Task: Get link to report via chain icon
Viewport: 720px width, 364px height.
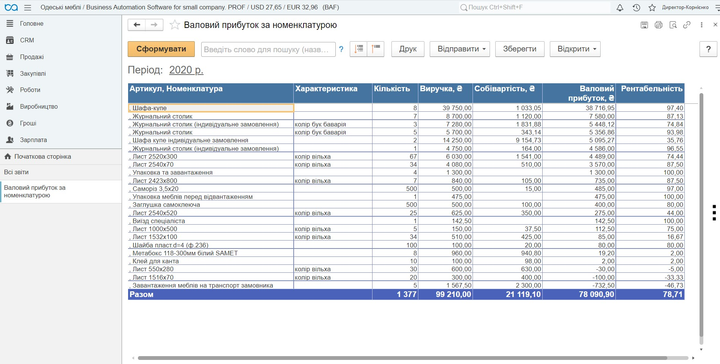Action: point(687,25)
